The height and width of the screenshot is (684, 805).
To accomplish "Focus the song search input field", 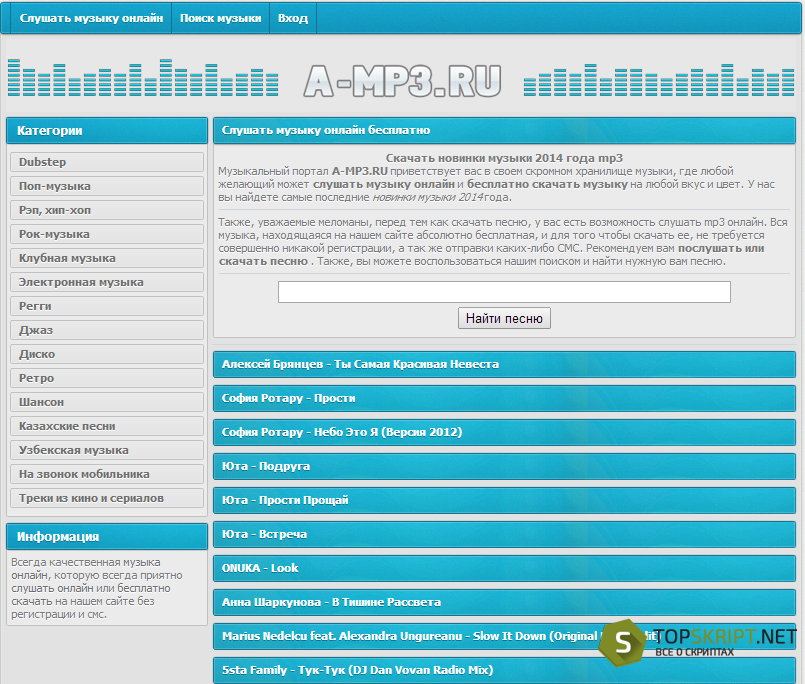I will [x=504, y=292].
